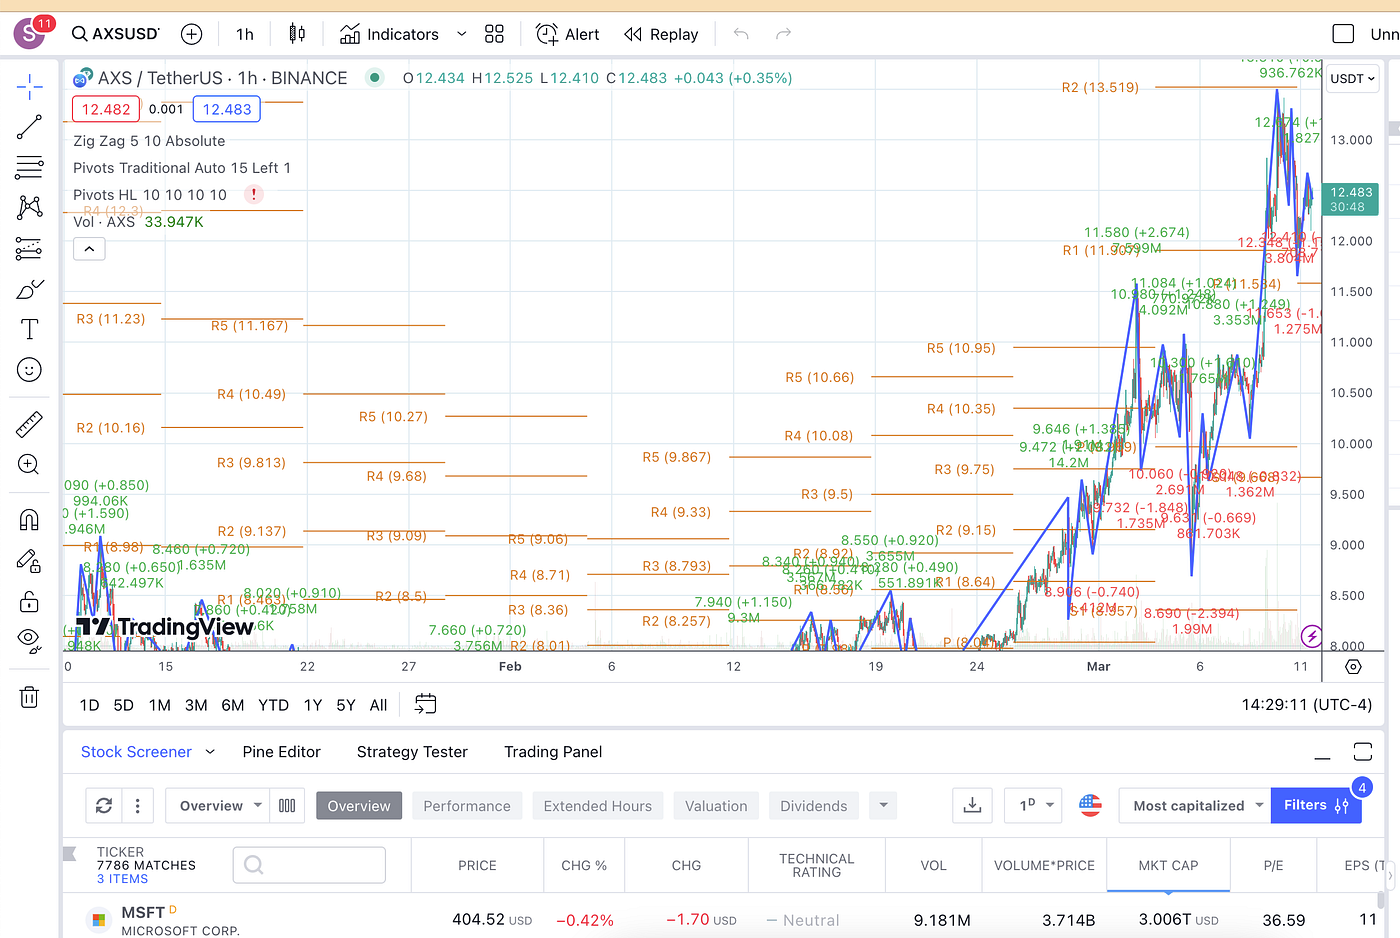The height and width of the screenshot is (938, 1400).
Task: Open the layout setup grid icon
Action: [x=494, y=34]
